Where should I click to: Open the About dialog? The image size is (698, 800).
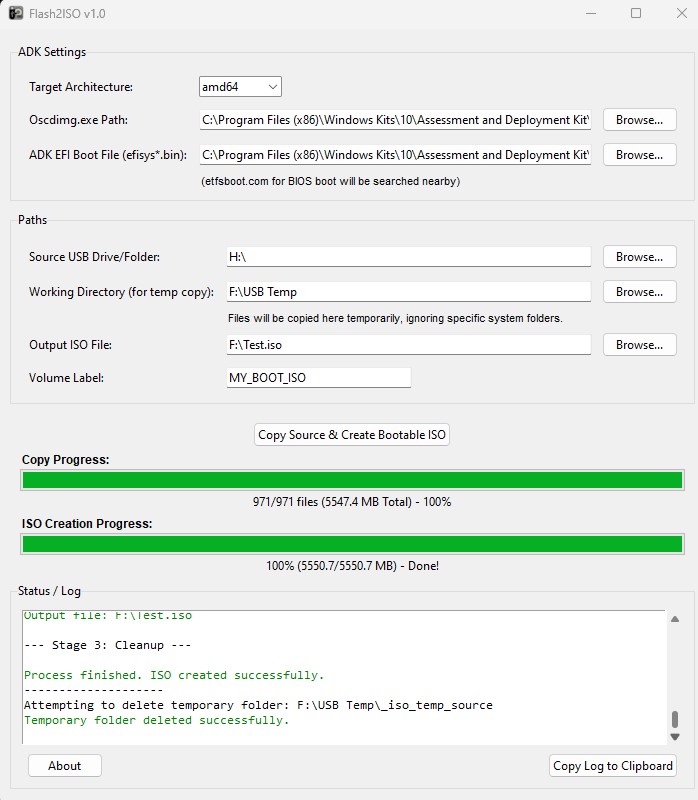pyautogui.click(x=65, y=766)
